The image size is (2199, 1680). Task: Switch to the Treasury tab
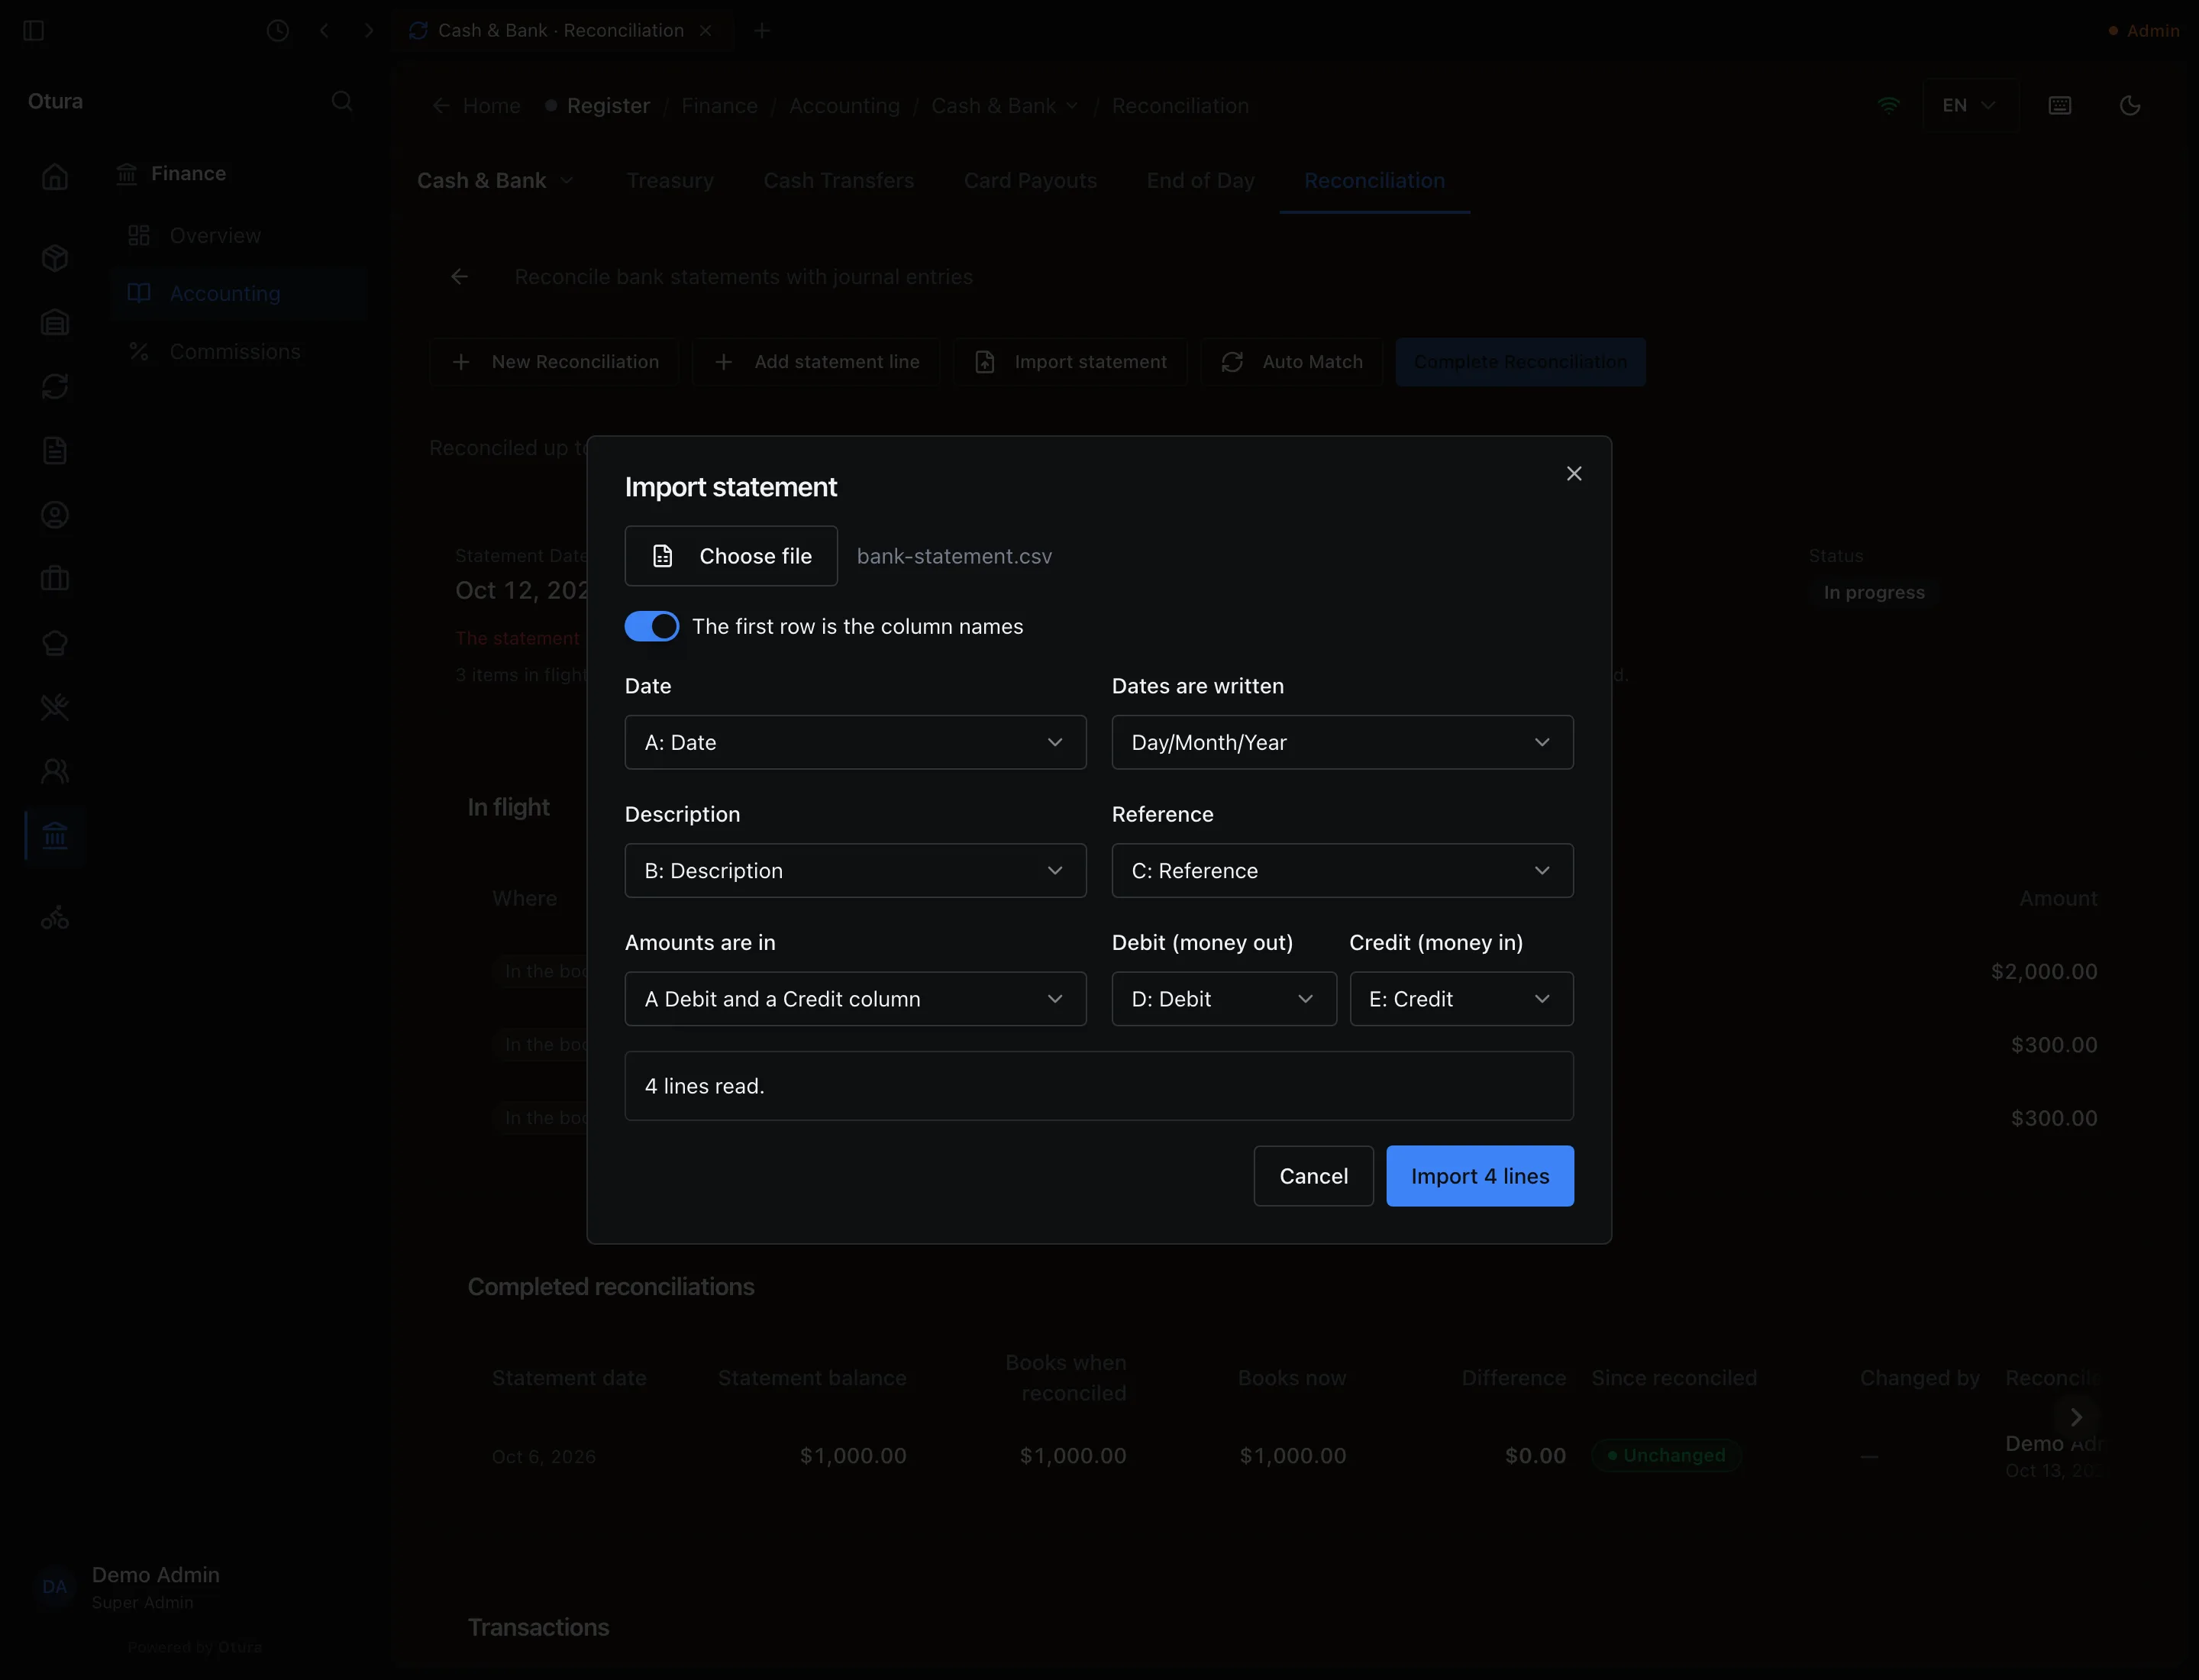pyautogui.click(x=670, y=181)
